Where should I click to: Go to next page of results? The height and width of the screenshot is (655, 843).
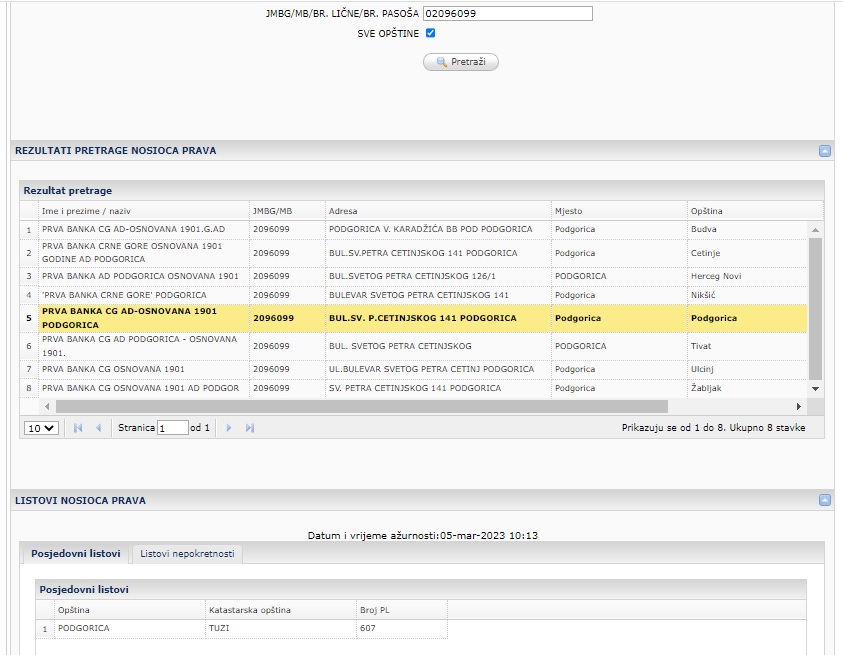[228, 428]
